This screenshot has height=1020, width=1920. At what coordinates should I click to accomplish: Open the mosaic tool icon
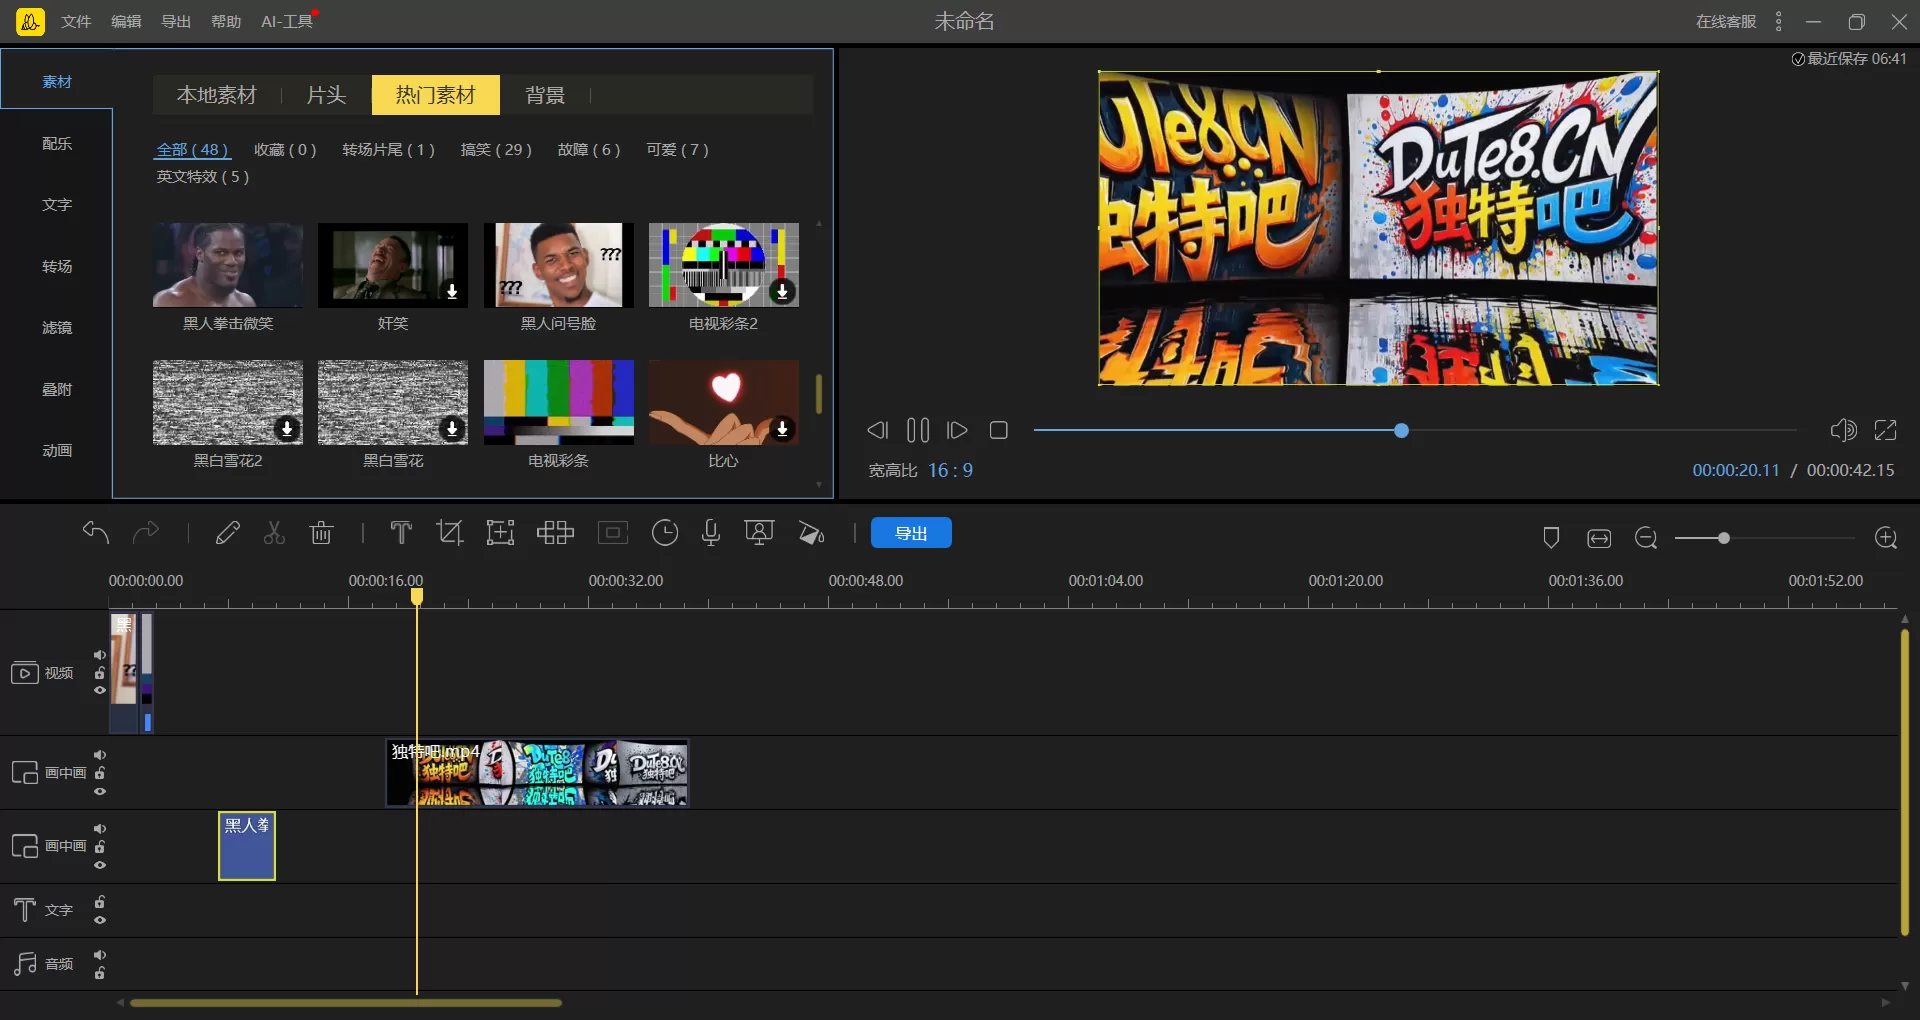[x=555, y=533]
